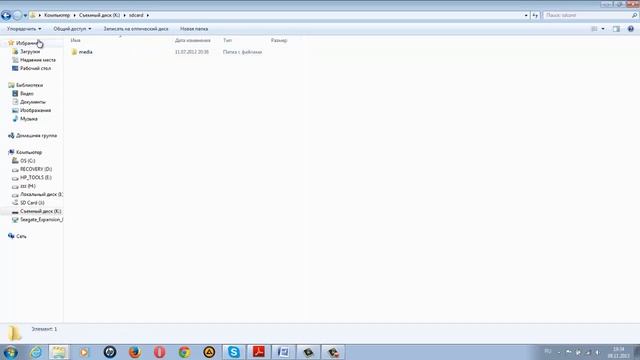Sort by the Имя column header
640x360 pixels.
coord(76,40)
